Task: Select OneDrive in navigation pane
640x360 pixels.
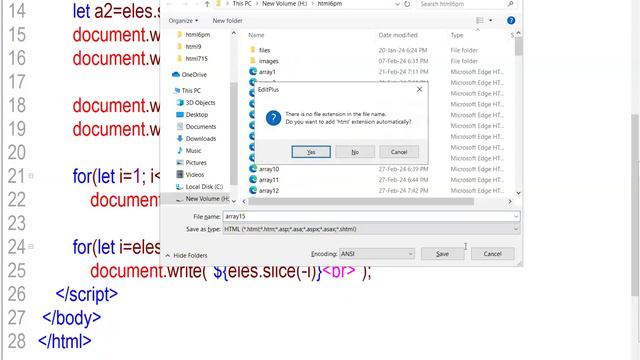Action: [x=194, y=75]
